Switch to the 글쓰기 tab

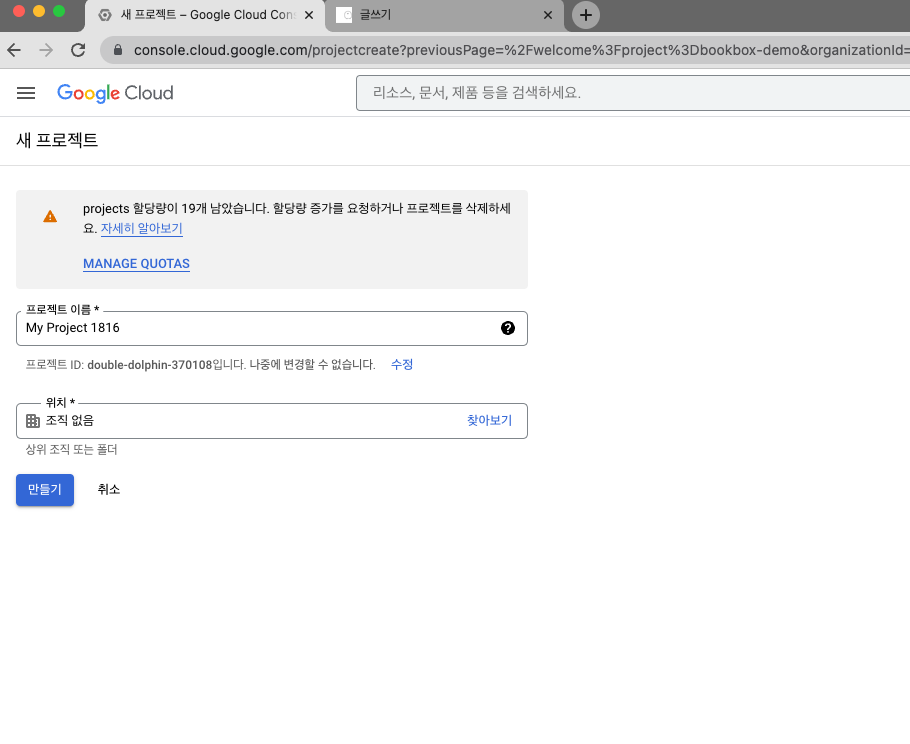pos(444,16)
